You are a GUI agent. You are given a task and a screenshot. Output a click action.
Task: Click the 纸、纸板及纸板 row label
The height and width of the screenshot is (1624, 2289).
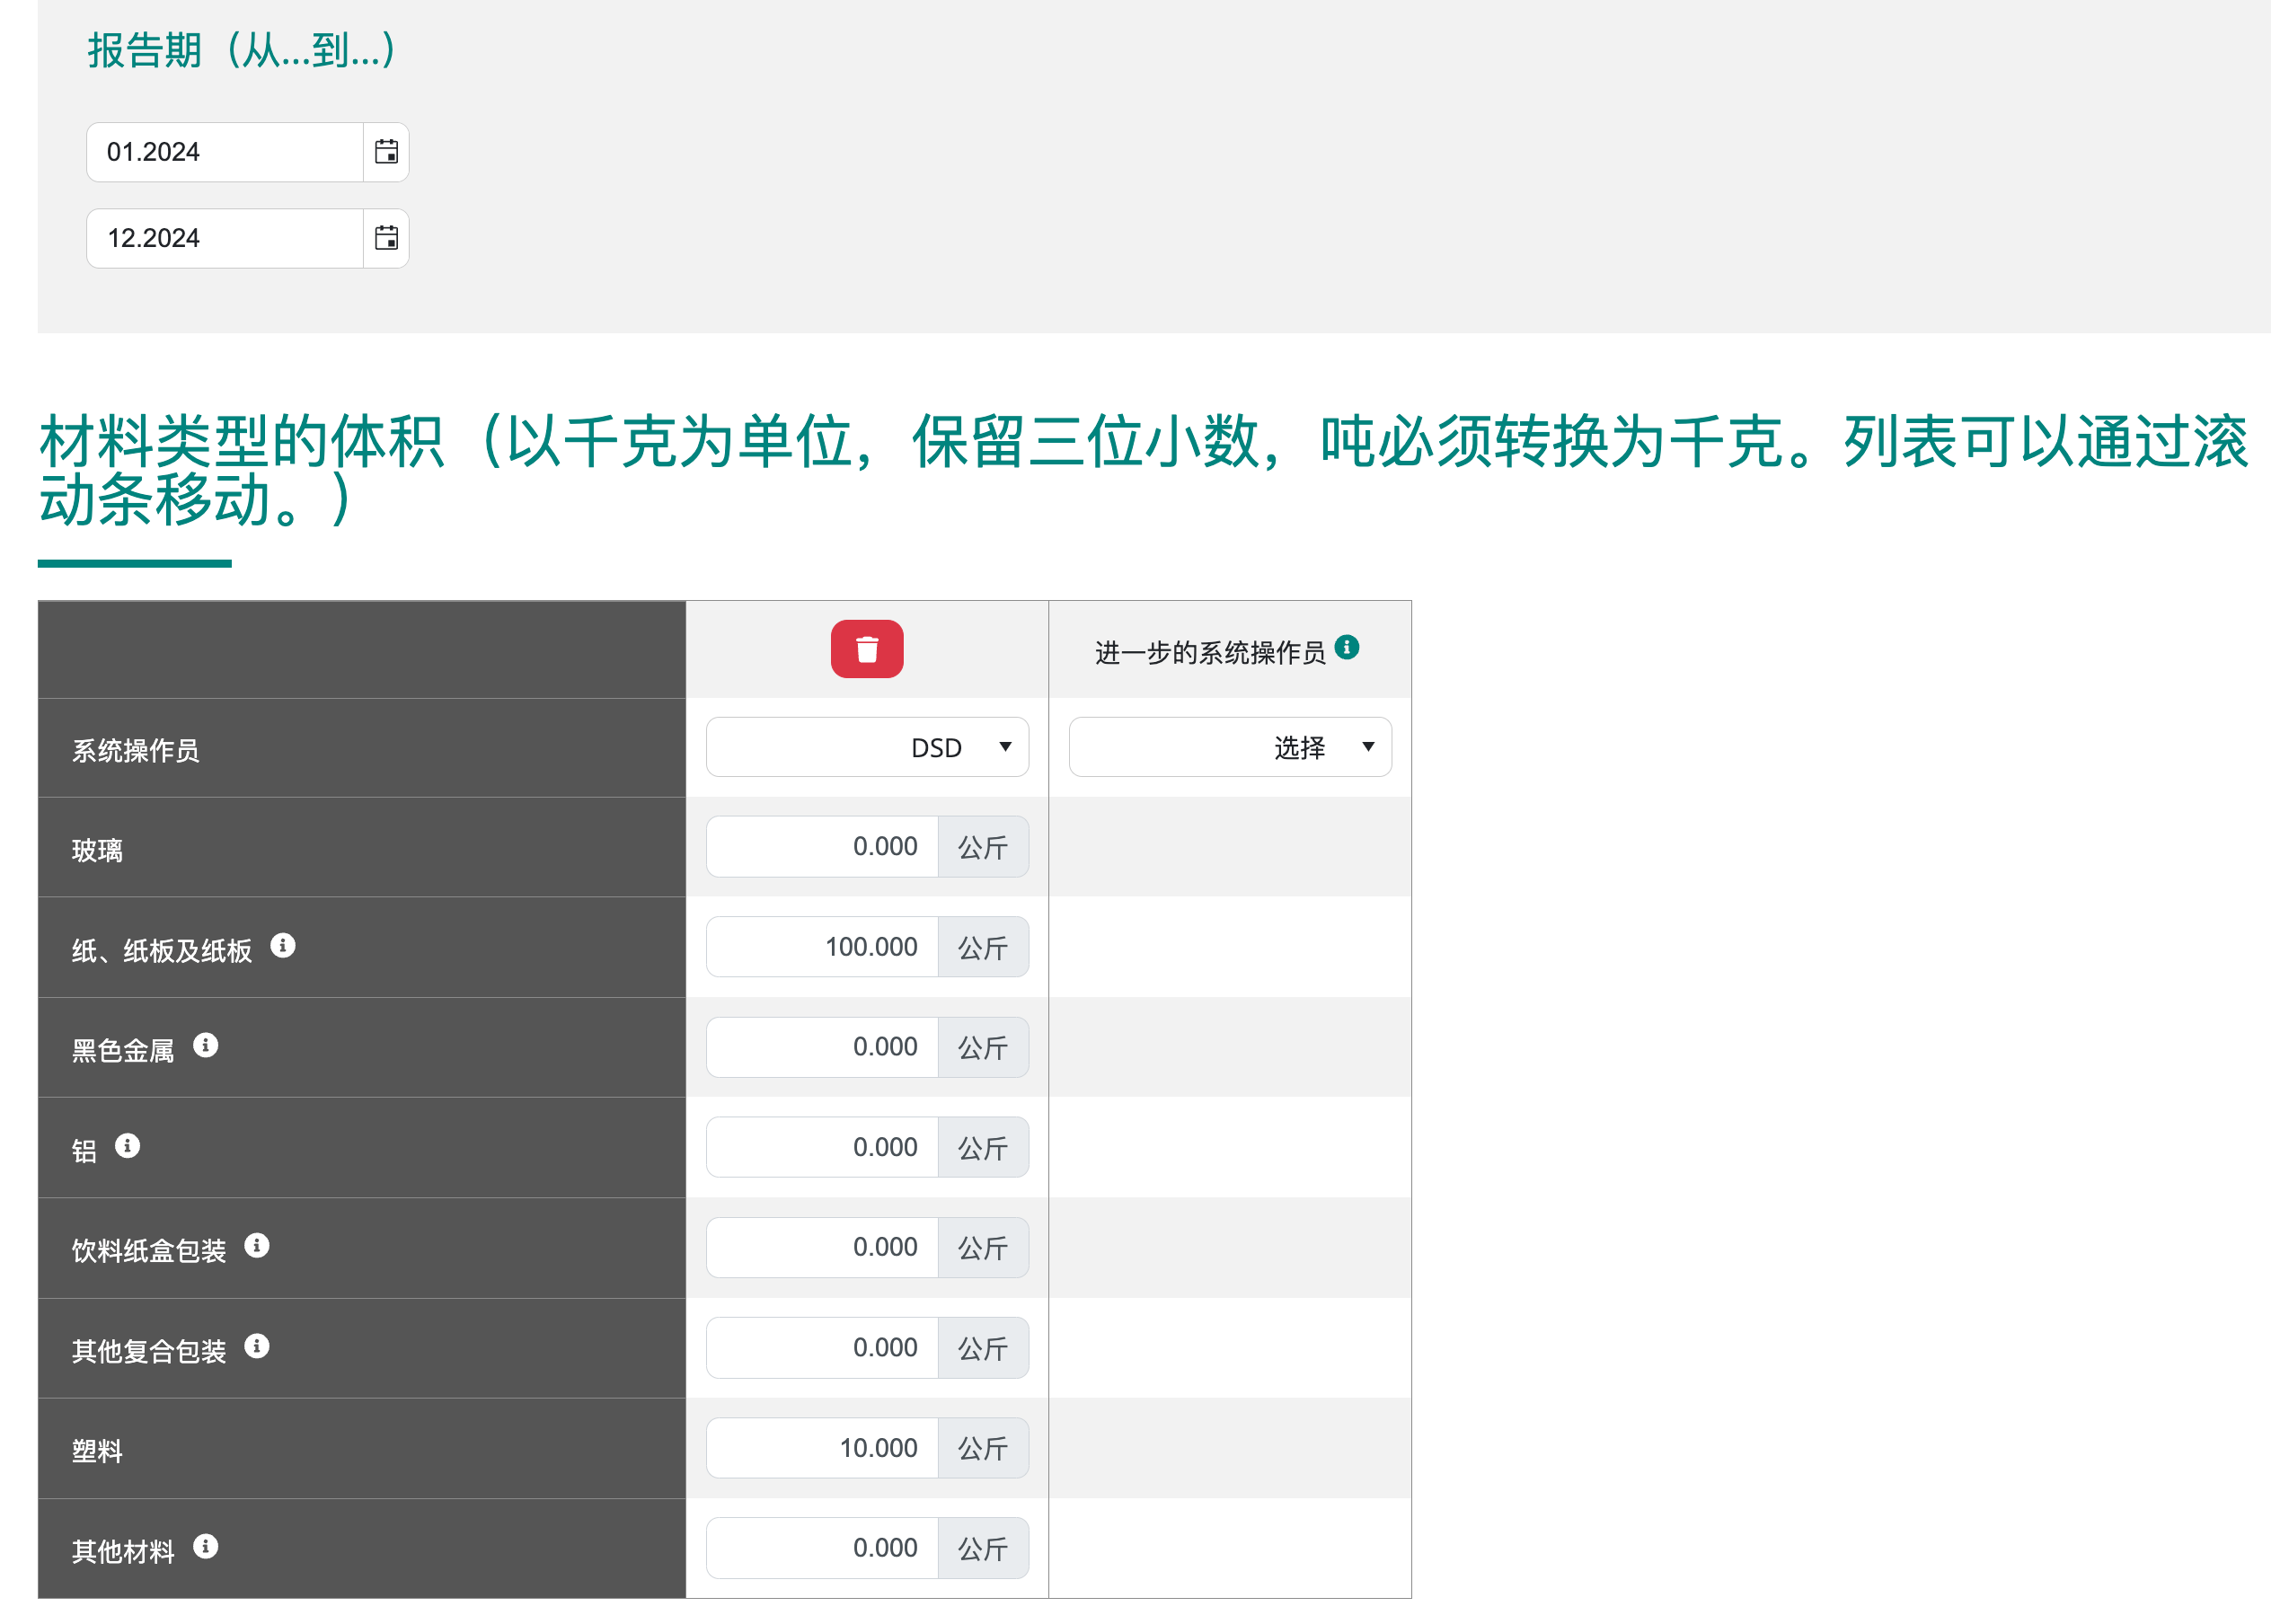point(162,951)
